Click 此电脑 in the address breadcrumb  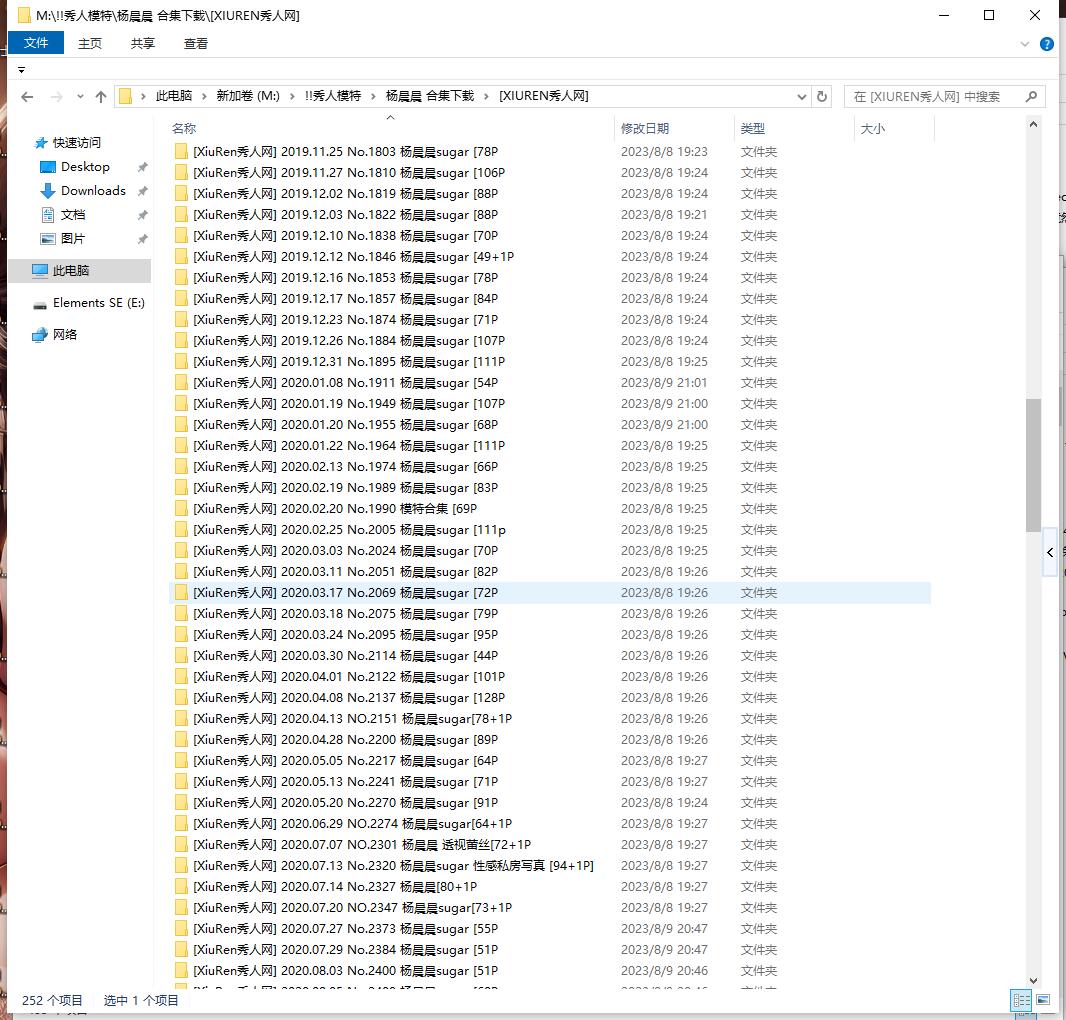pos(174,96)
